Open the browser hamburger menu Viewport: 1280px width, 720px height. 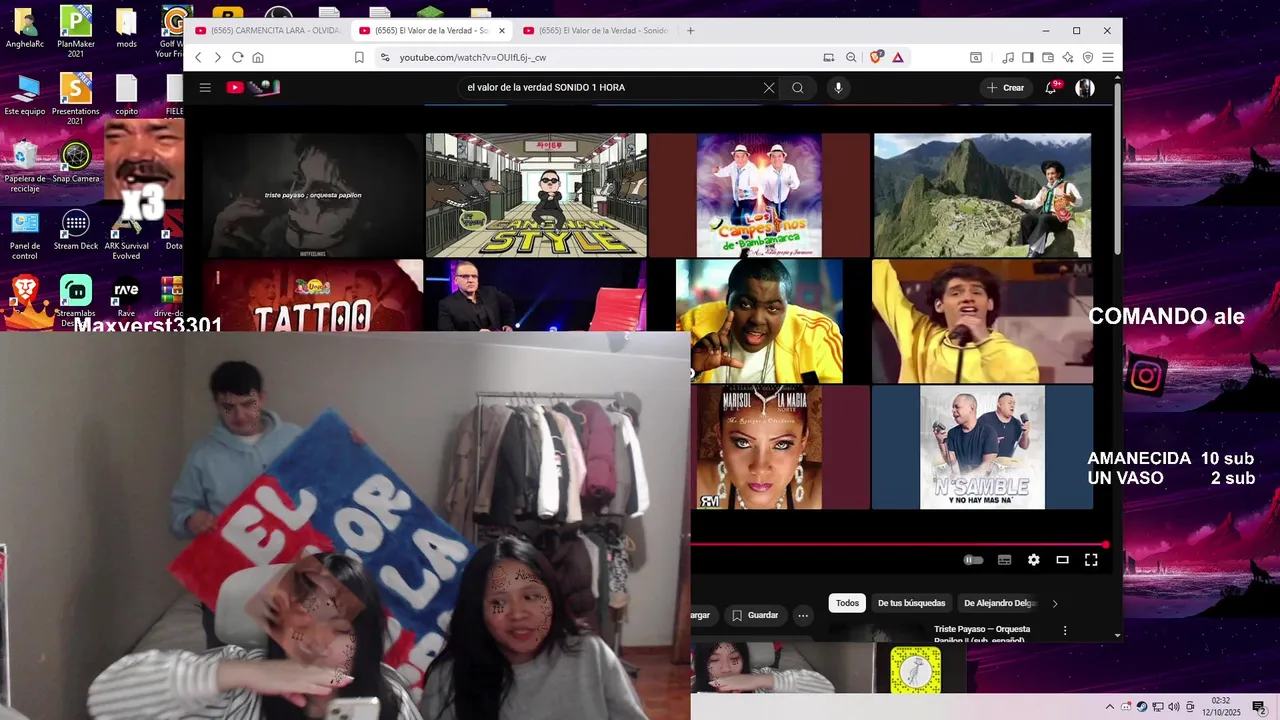tap(1108, 57)
